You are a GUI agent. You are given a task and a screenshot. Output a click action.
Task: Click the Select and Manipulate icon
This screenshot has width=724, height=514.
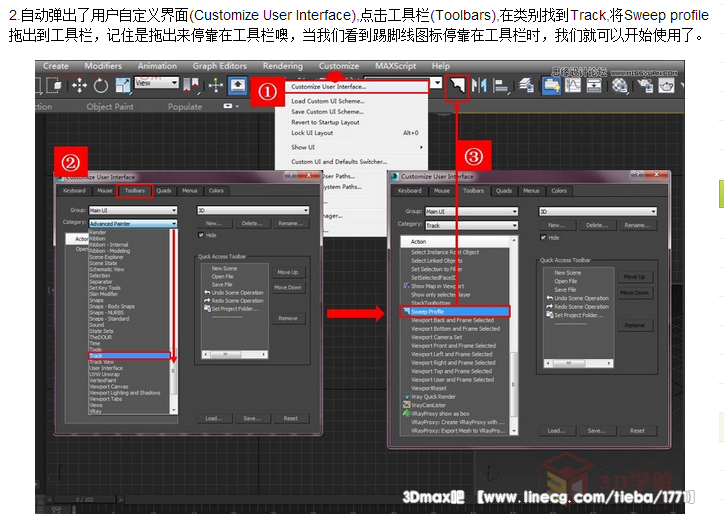tap(216, 85)
